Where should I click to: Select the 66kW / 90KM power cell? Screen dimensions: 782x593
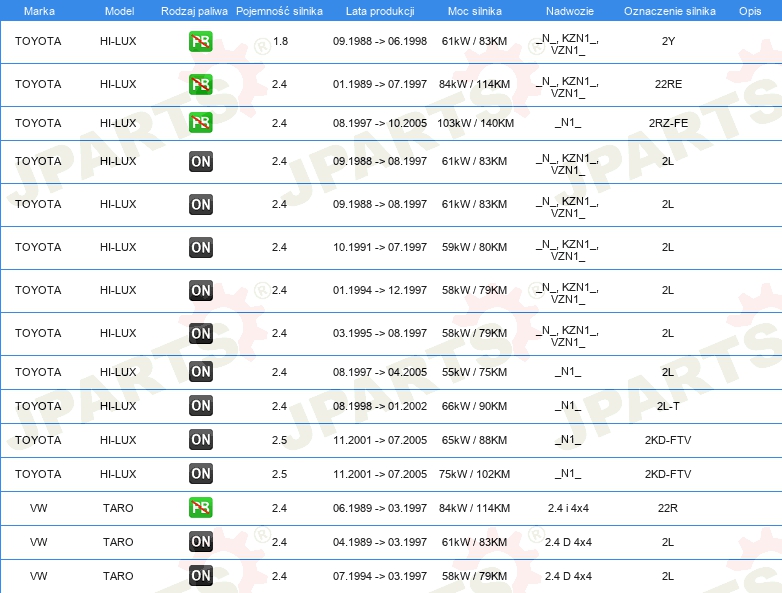(474, 406)
